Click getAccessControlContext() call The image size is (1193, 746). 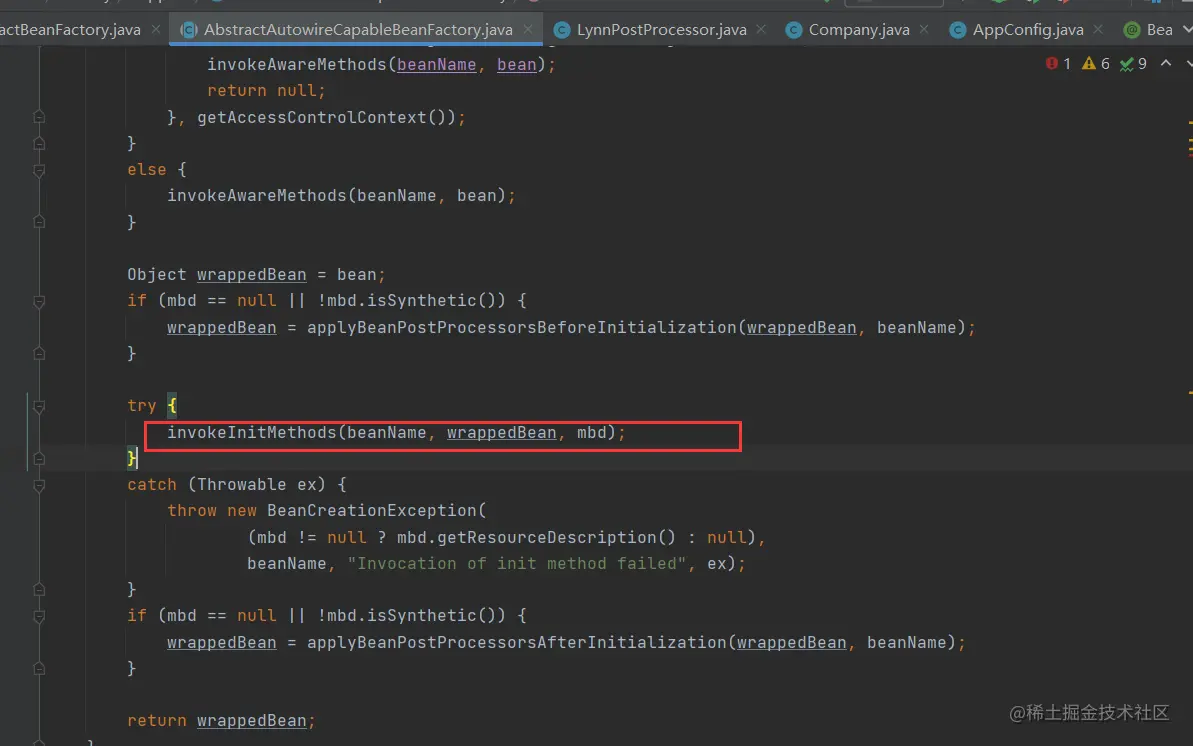(x=326, y=117)
